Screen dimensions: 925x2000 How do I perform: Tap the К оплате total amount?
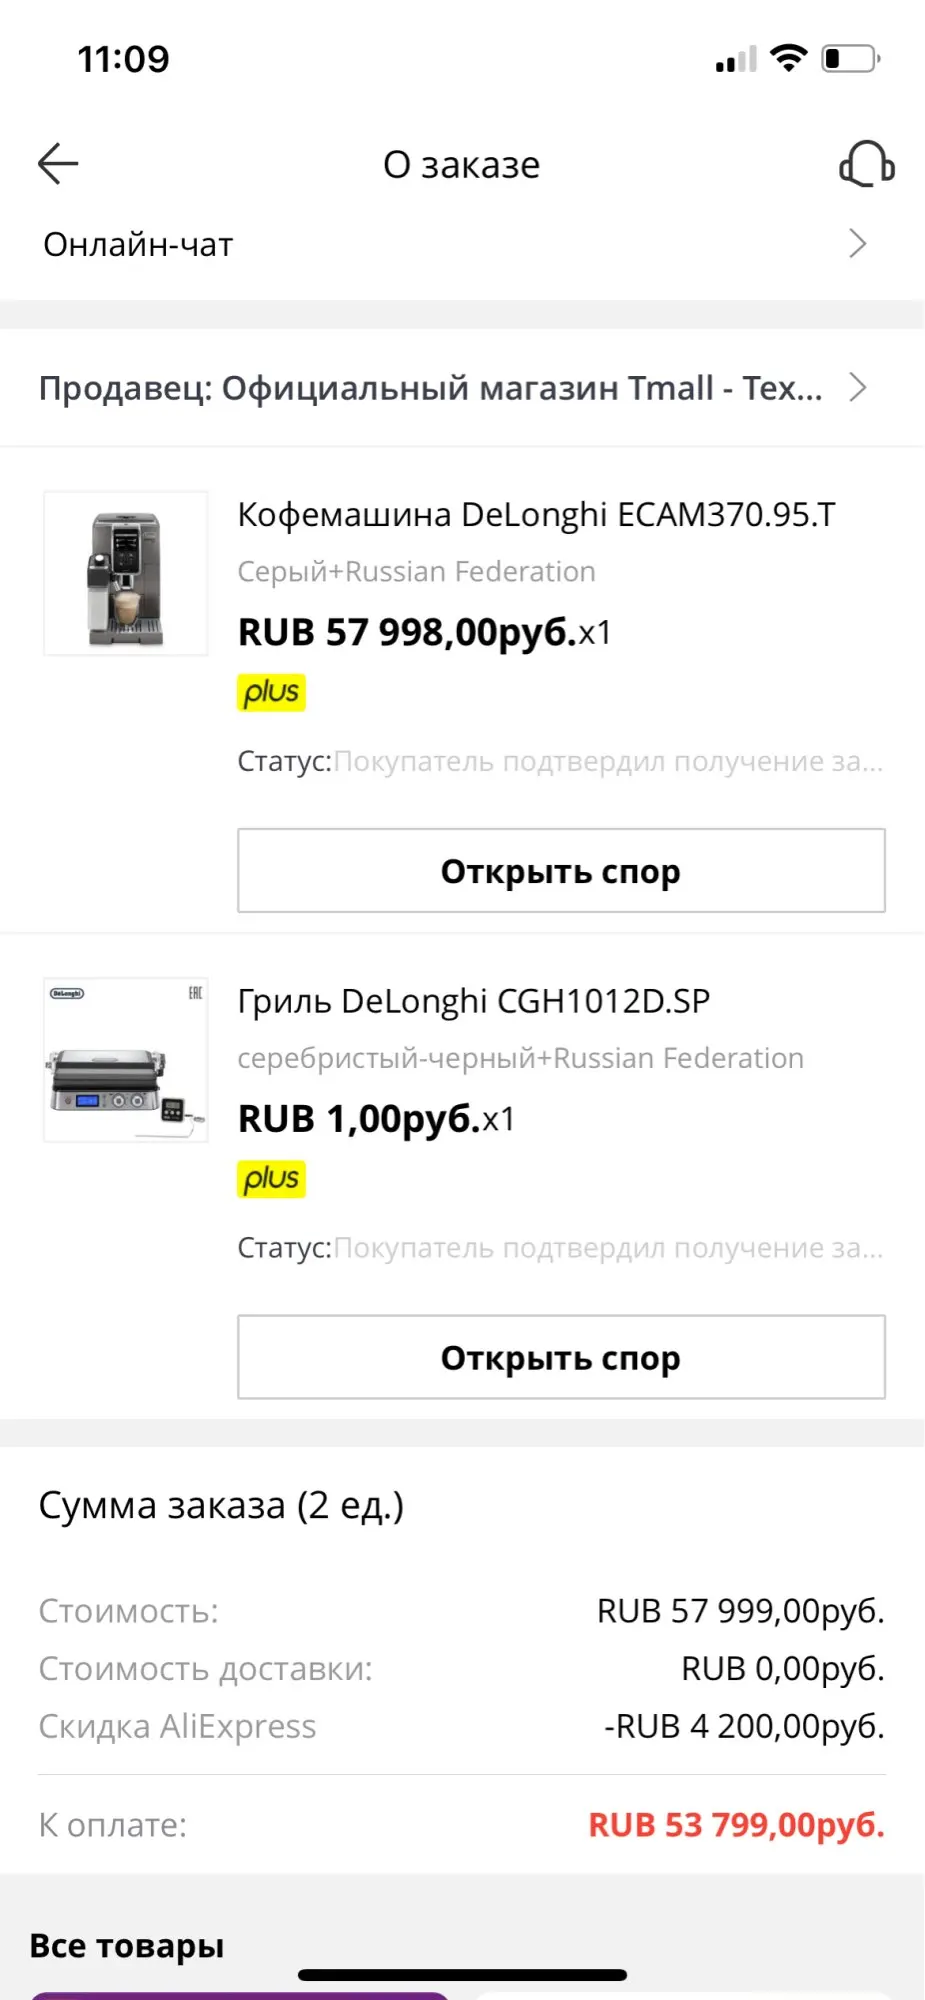[736, 1825]
